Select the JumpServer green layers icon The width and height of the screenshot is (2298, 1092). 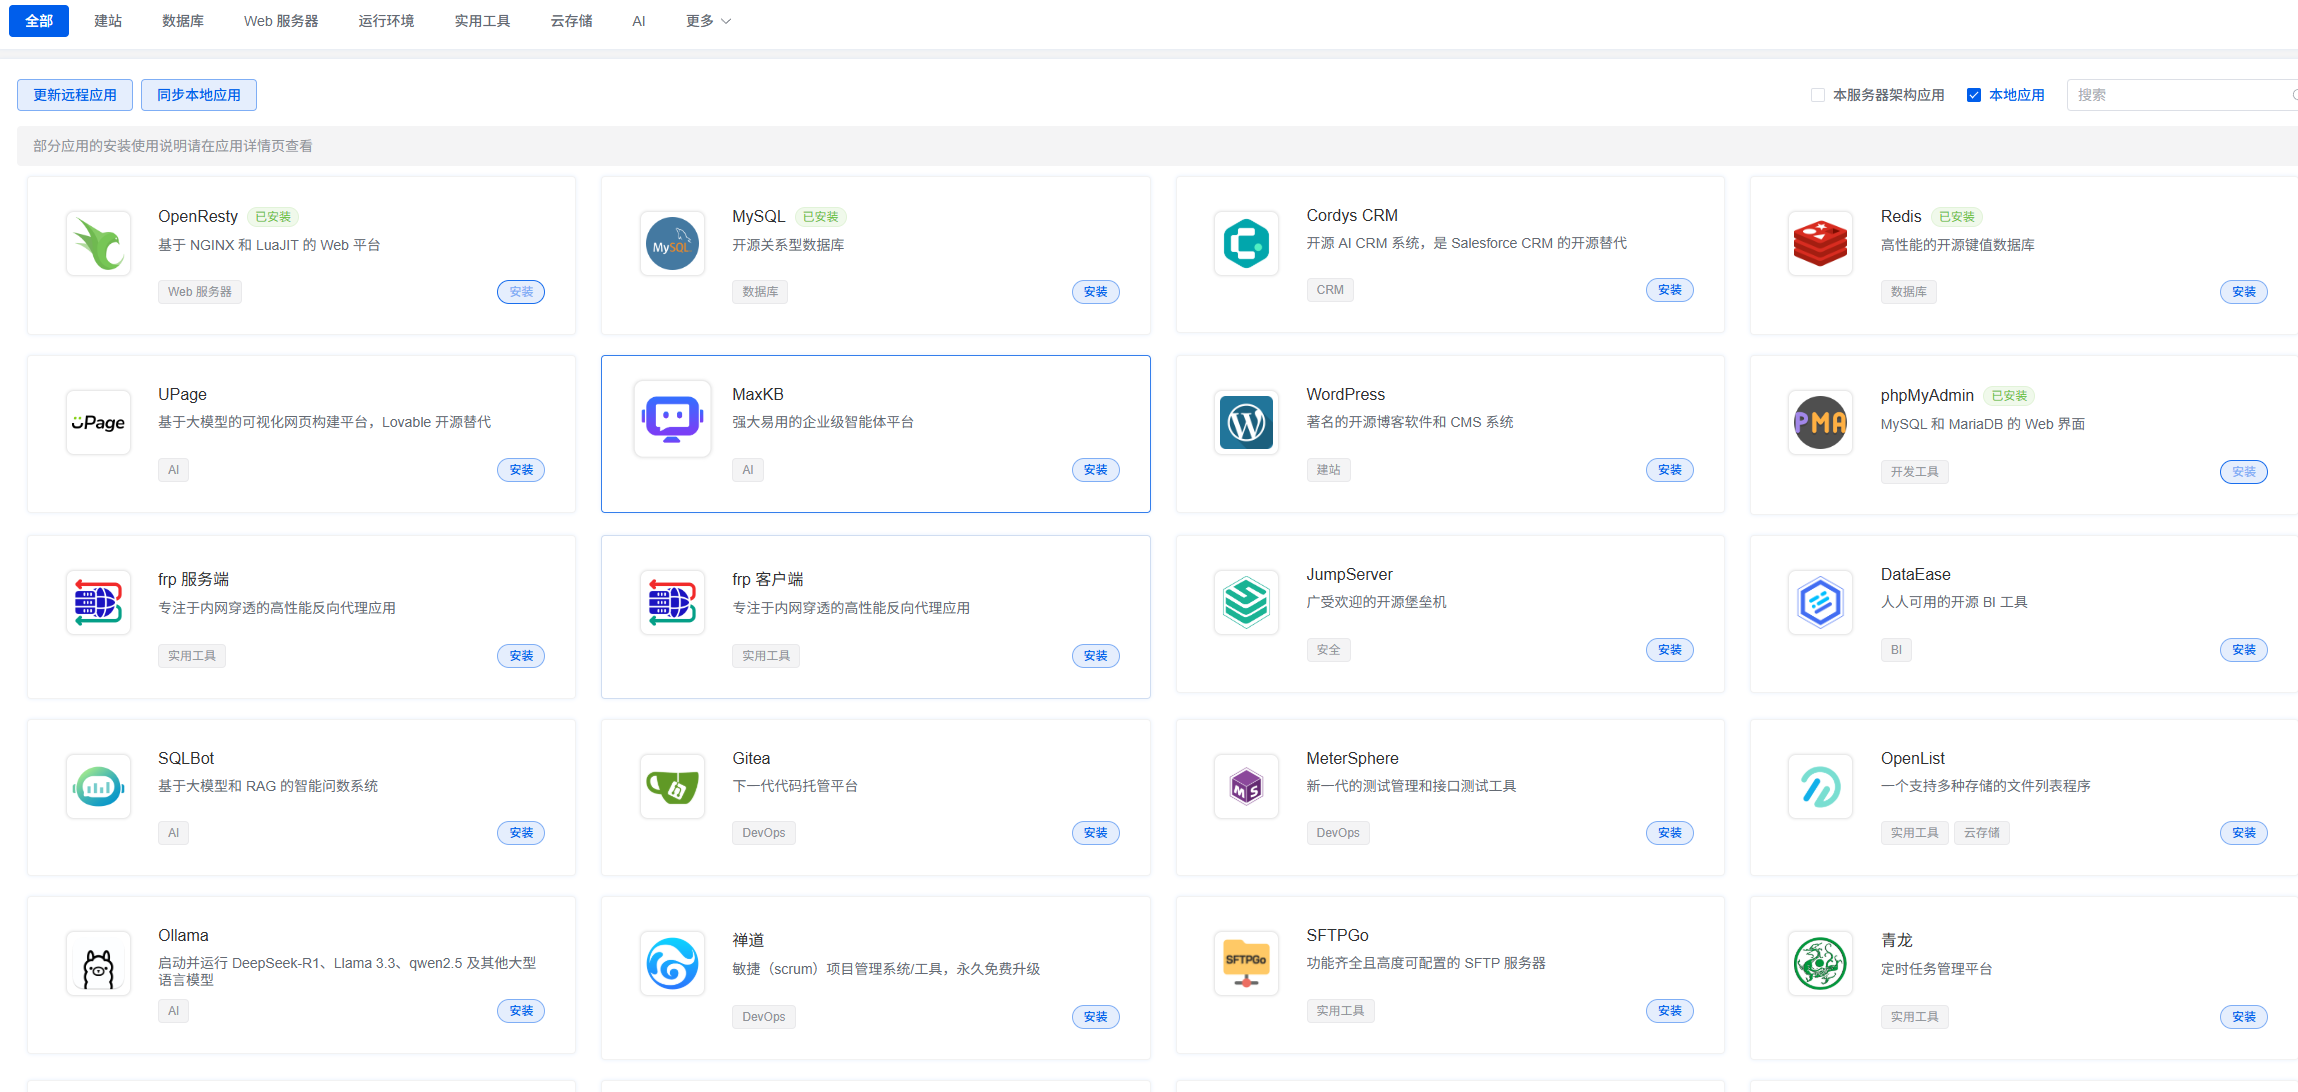pos(1246,602)
